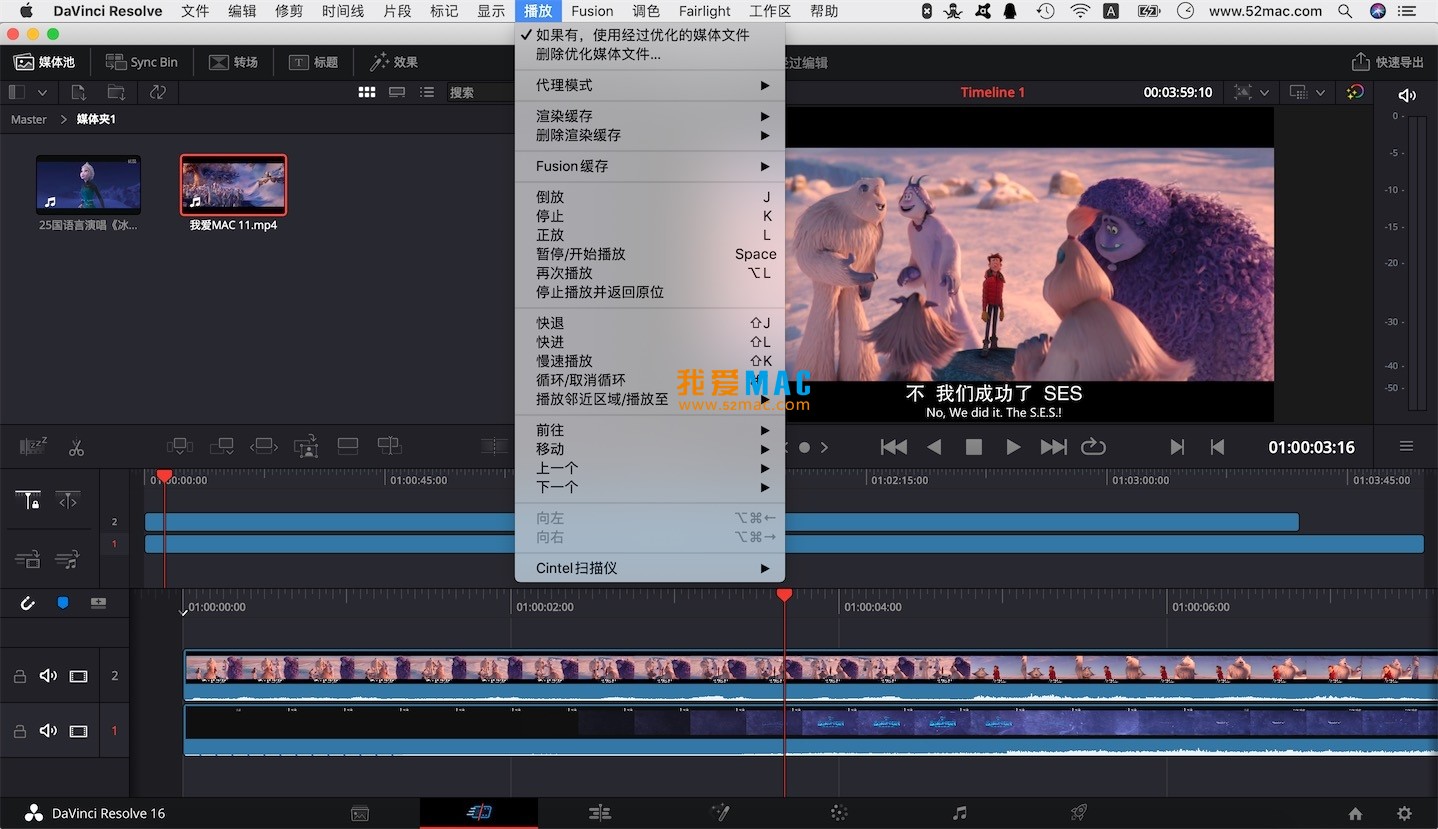Switch to the Fairlight page music icon
This screenshot has width=1438, height=829.
(x=959, y=813)
